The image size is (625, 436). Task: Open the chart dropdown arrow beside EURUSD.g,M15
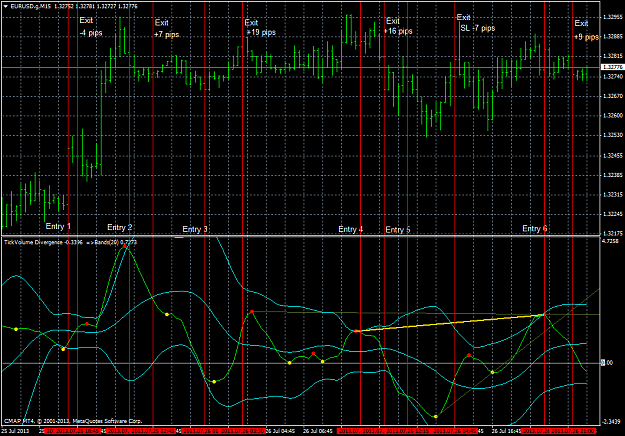click(6, 6)
